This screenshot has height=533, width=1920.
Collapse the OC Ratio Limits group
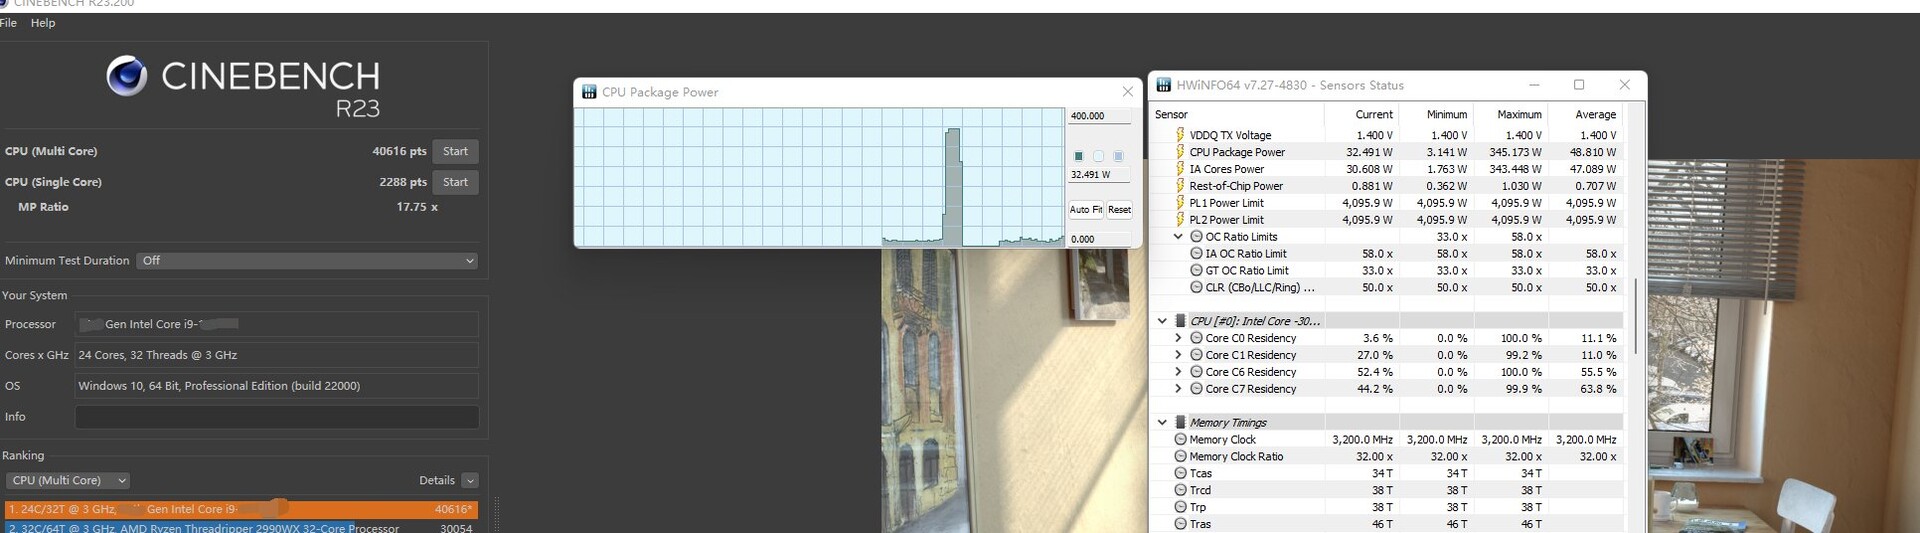tap(1178, 237)
